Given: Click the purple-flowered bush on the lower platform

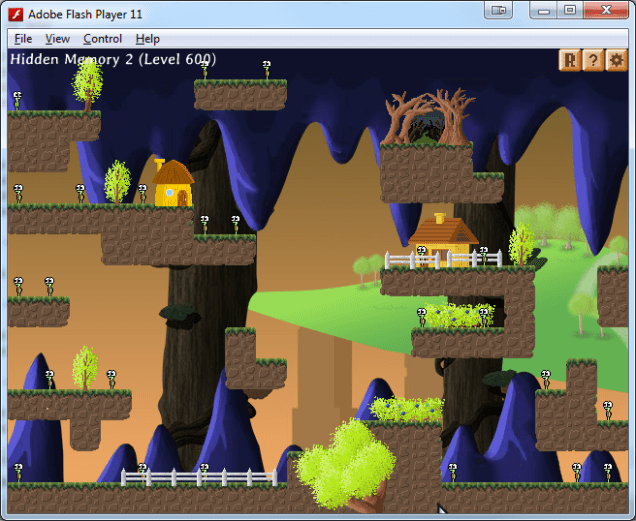Looking at the screenshot, I should coord(407,408).
